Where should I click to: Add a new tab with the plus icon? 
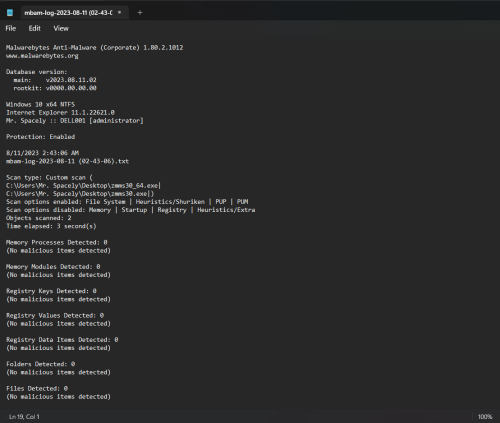coord(140,13)
